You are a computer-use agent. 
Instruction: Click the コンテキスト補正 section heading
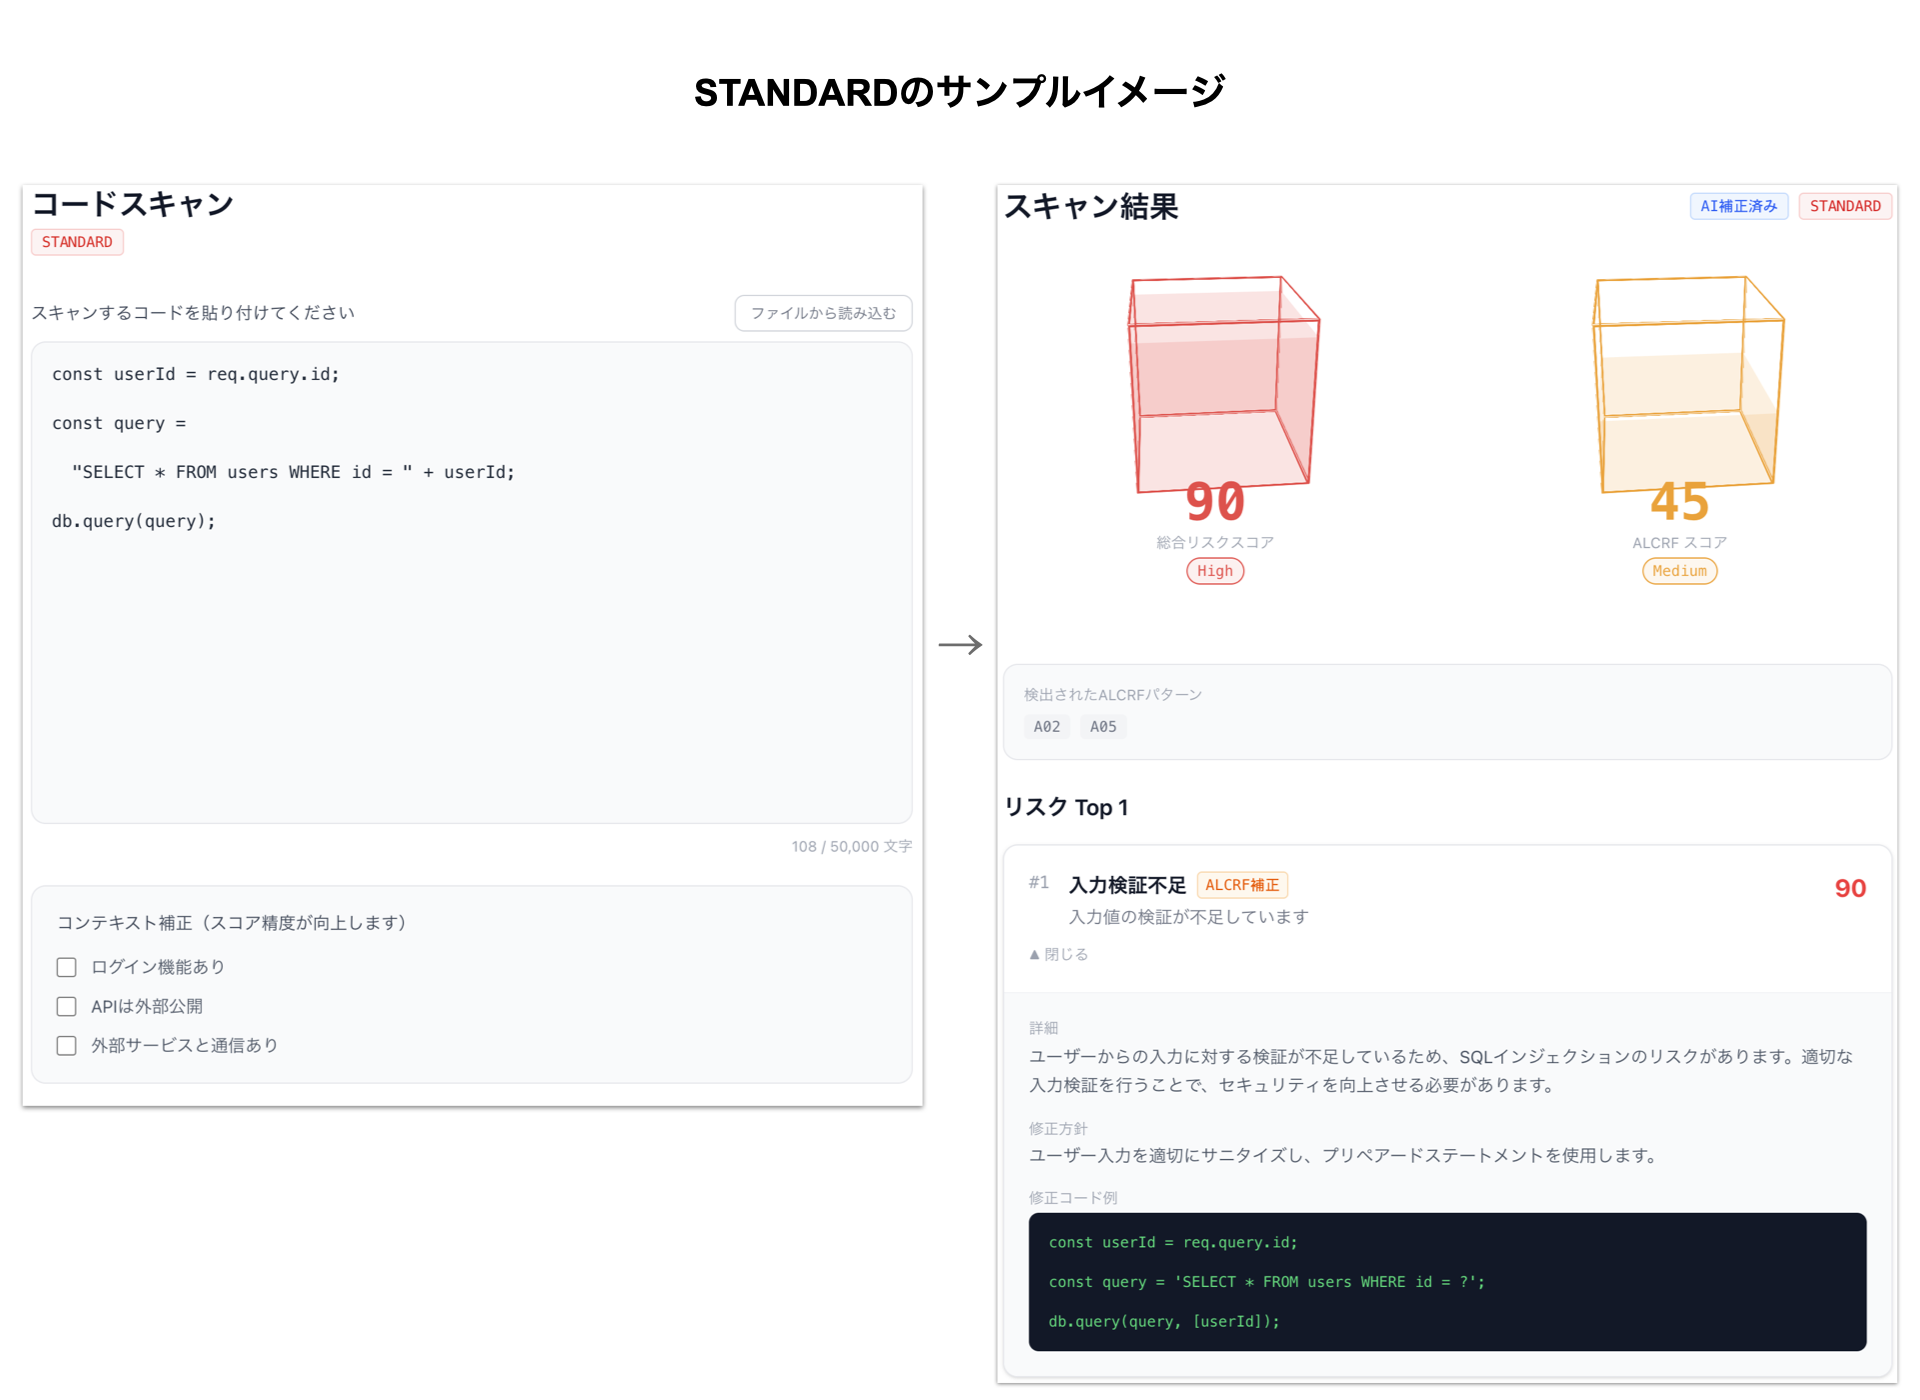[x=232, y=922]
